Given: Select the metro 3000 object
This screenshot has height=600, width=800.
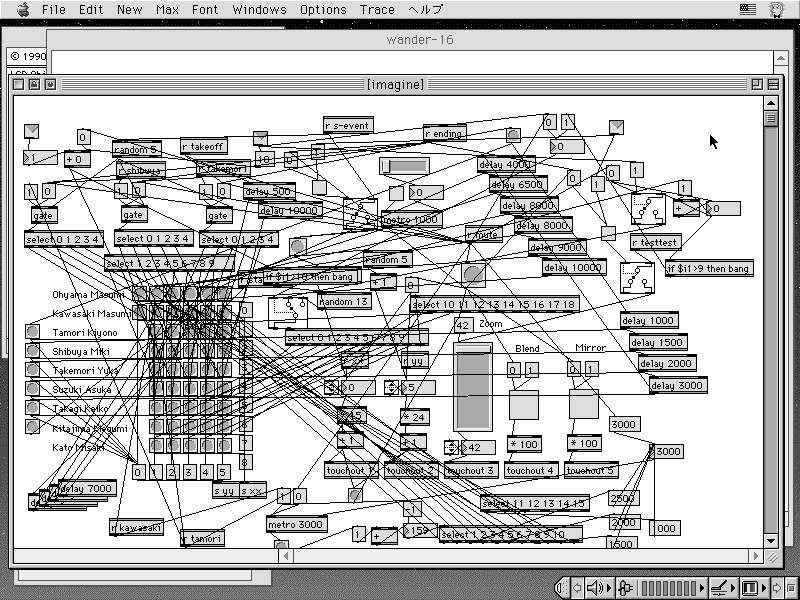Looking at the screenshot, I should tap(296, 524).
